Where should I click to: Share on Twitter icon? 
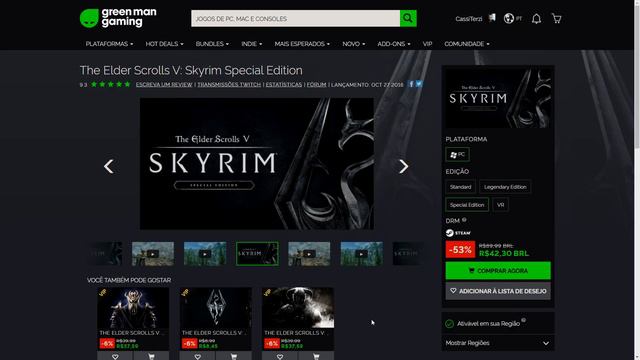click(x=419, y=84)
